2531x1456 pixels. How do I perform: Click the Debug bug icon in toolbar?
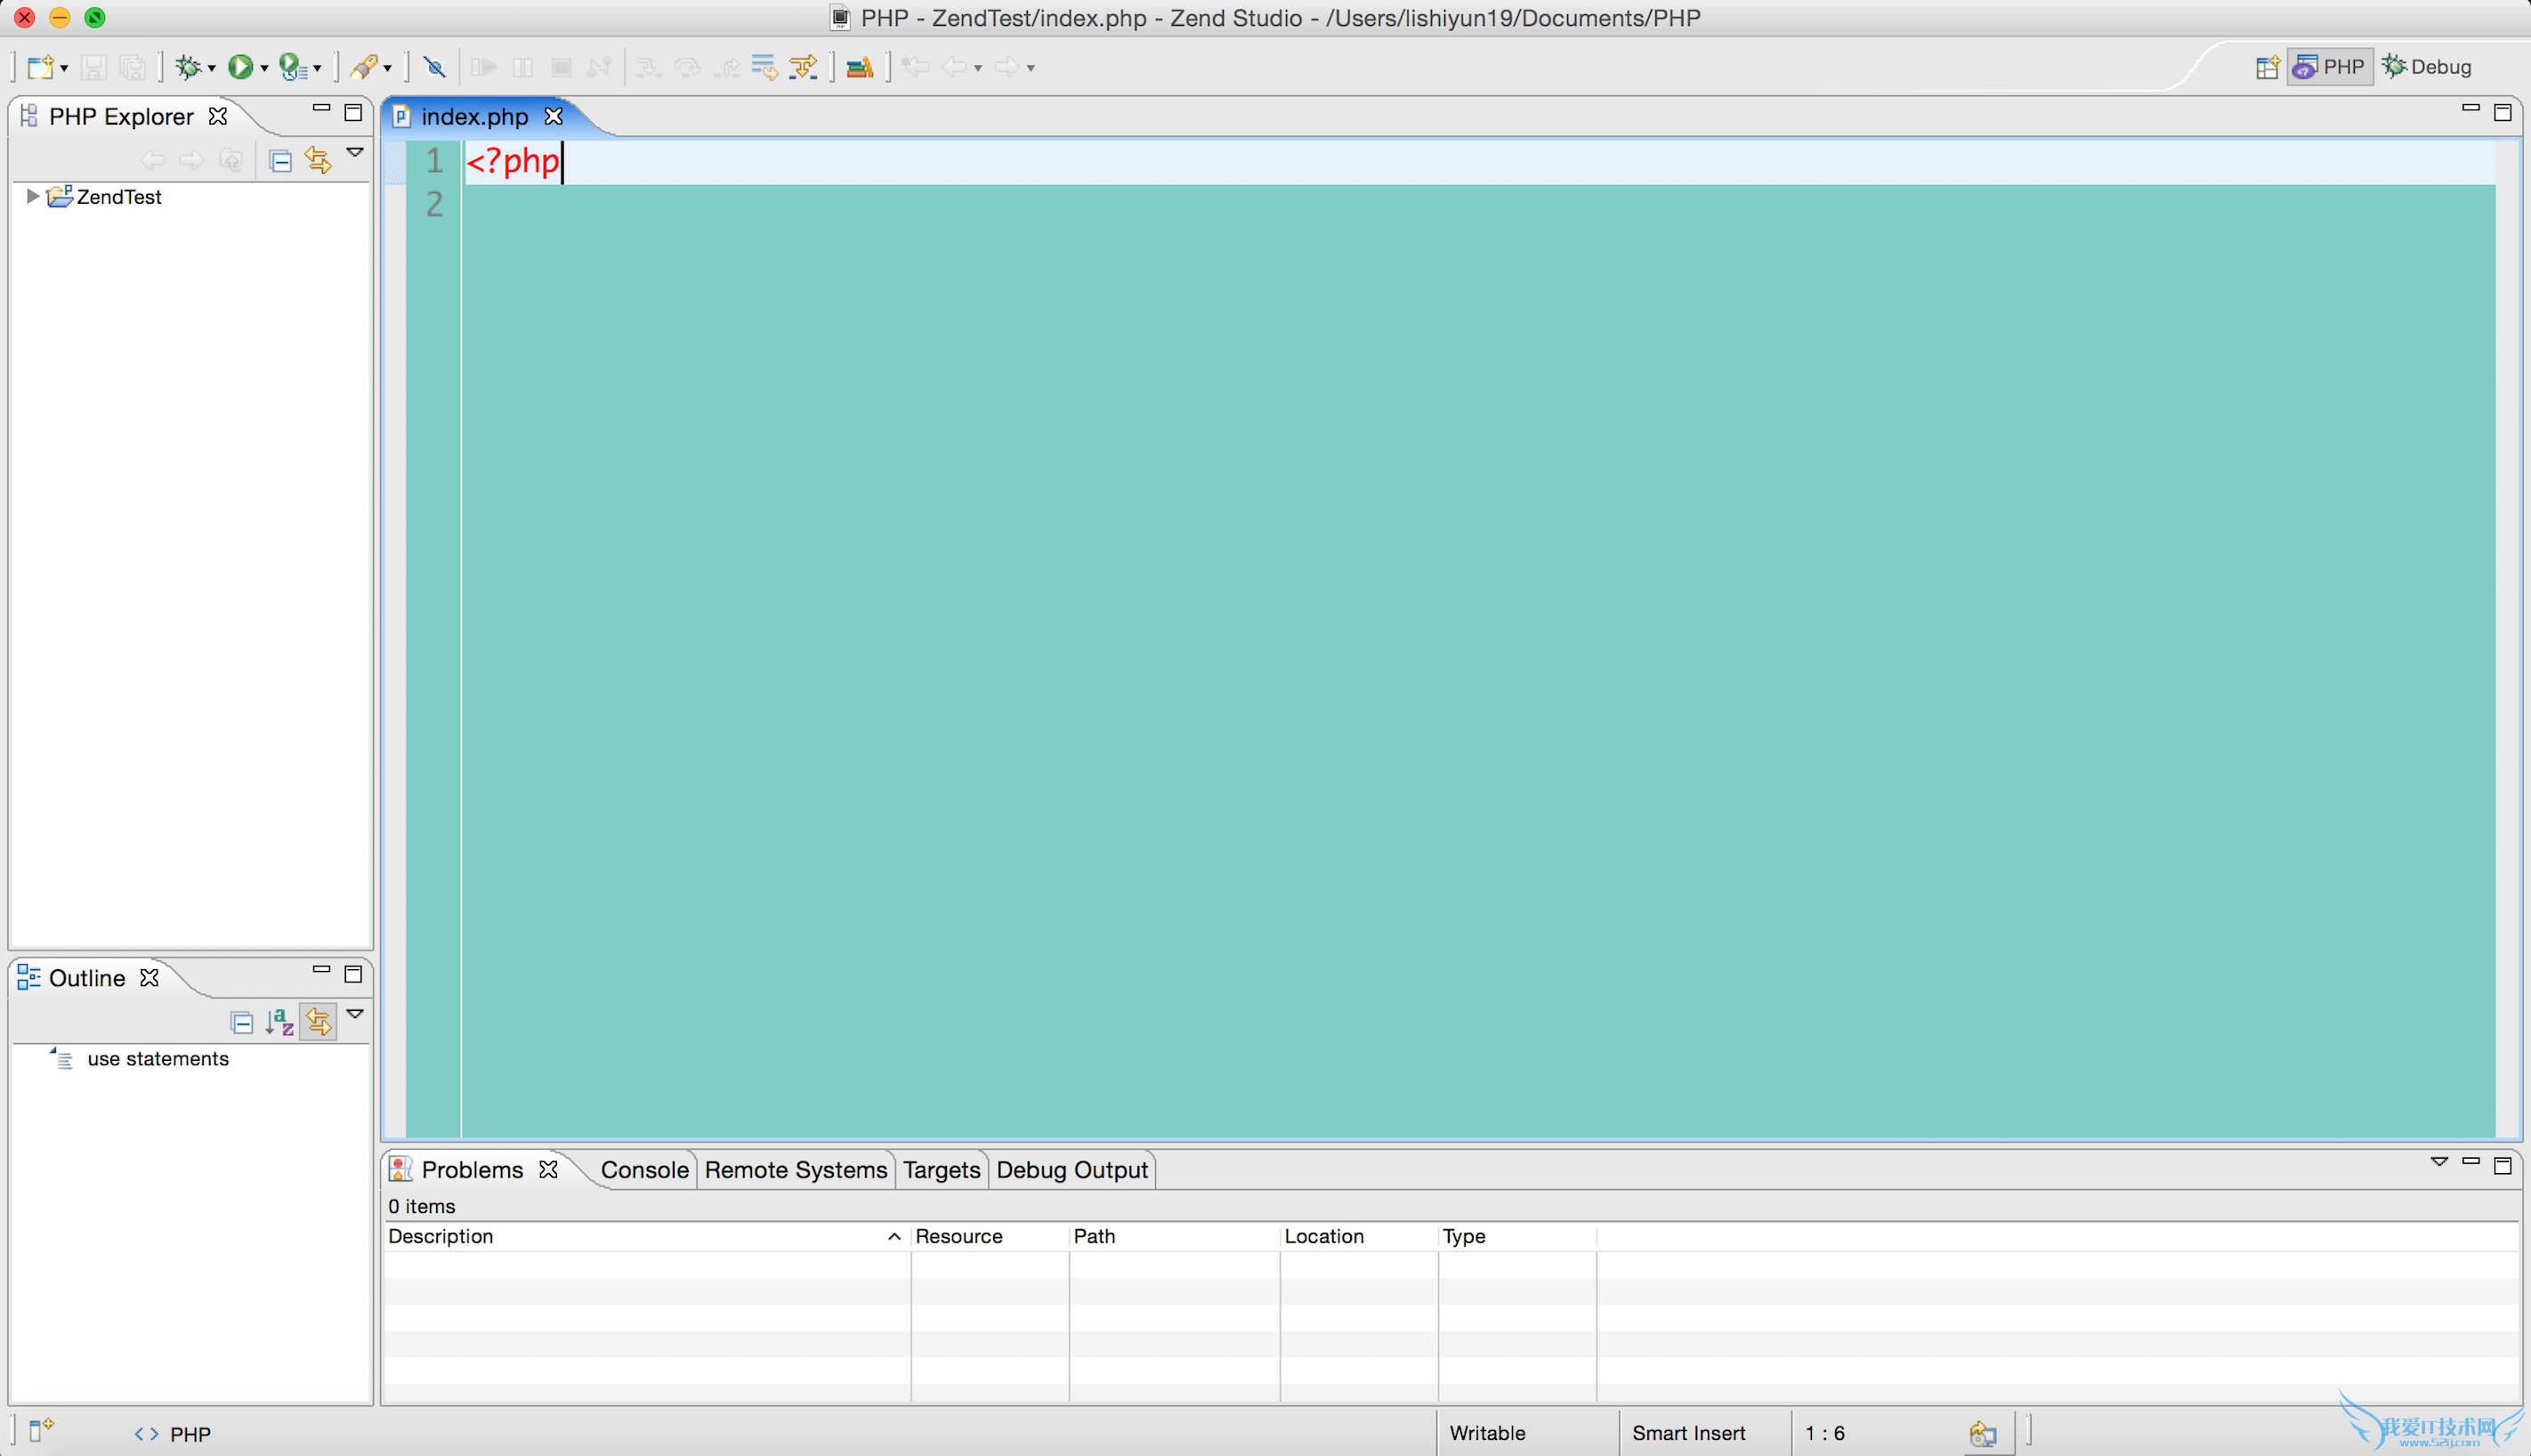[x=187, y=67]
